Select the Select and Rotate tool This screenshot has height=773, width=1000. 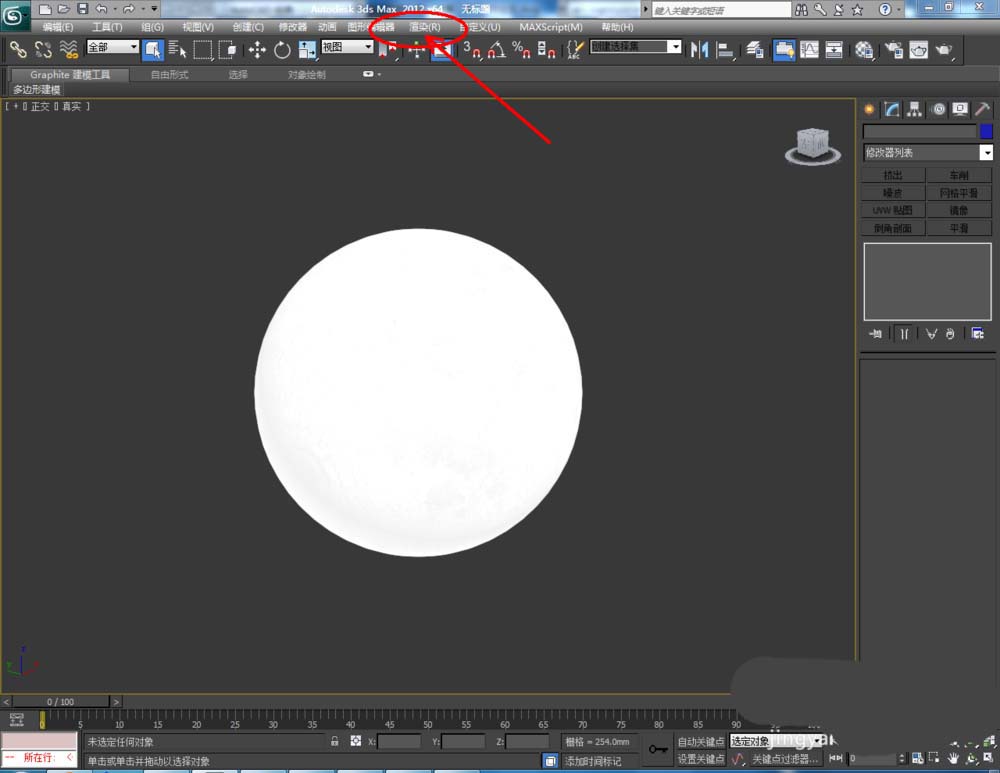tap(282, 49)
